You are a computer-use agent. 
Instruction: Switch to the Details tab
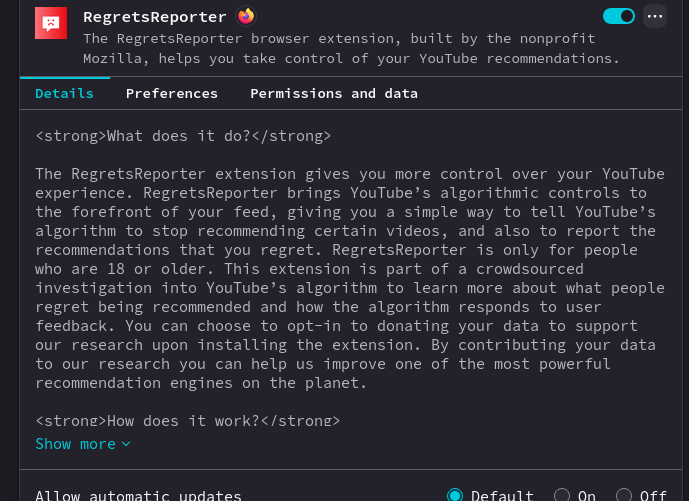coord(64,93)
